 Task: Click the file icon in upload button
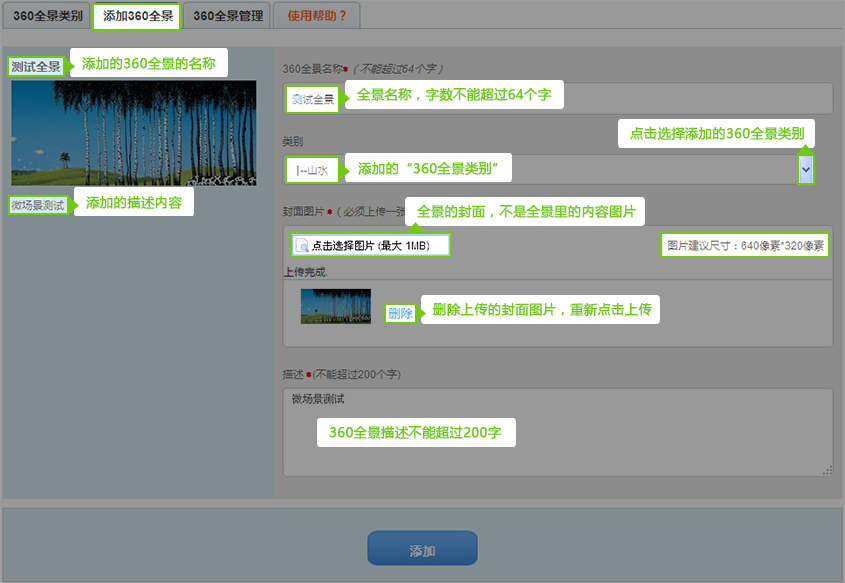302,246
